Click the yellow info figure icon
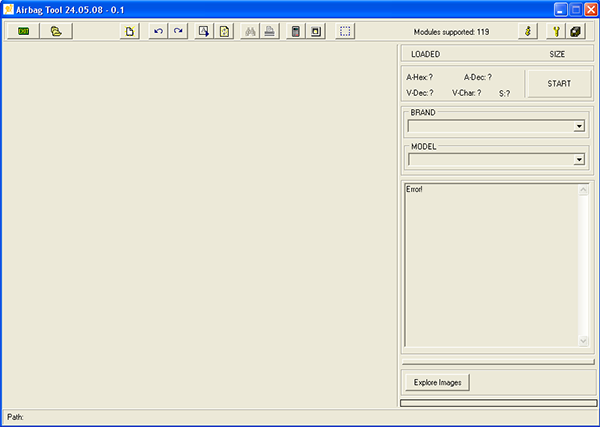This screenshot has width=600, height=427. click(528, 31)
